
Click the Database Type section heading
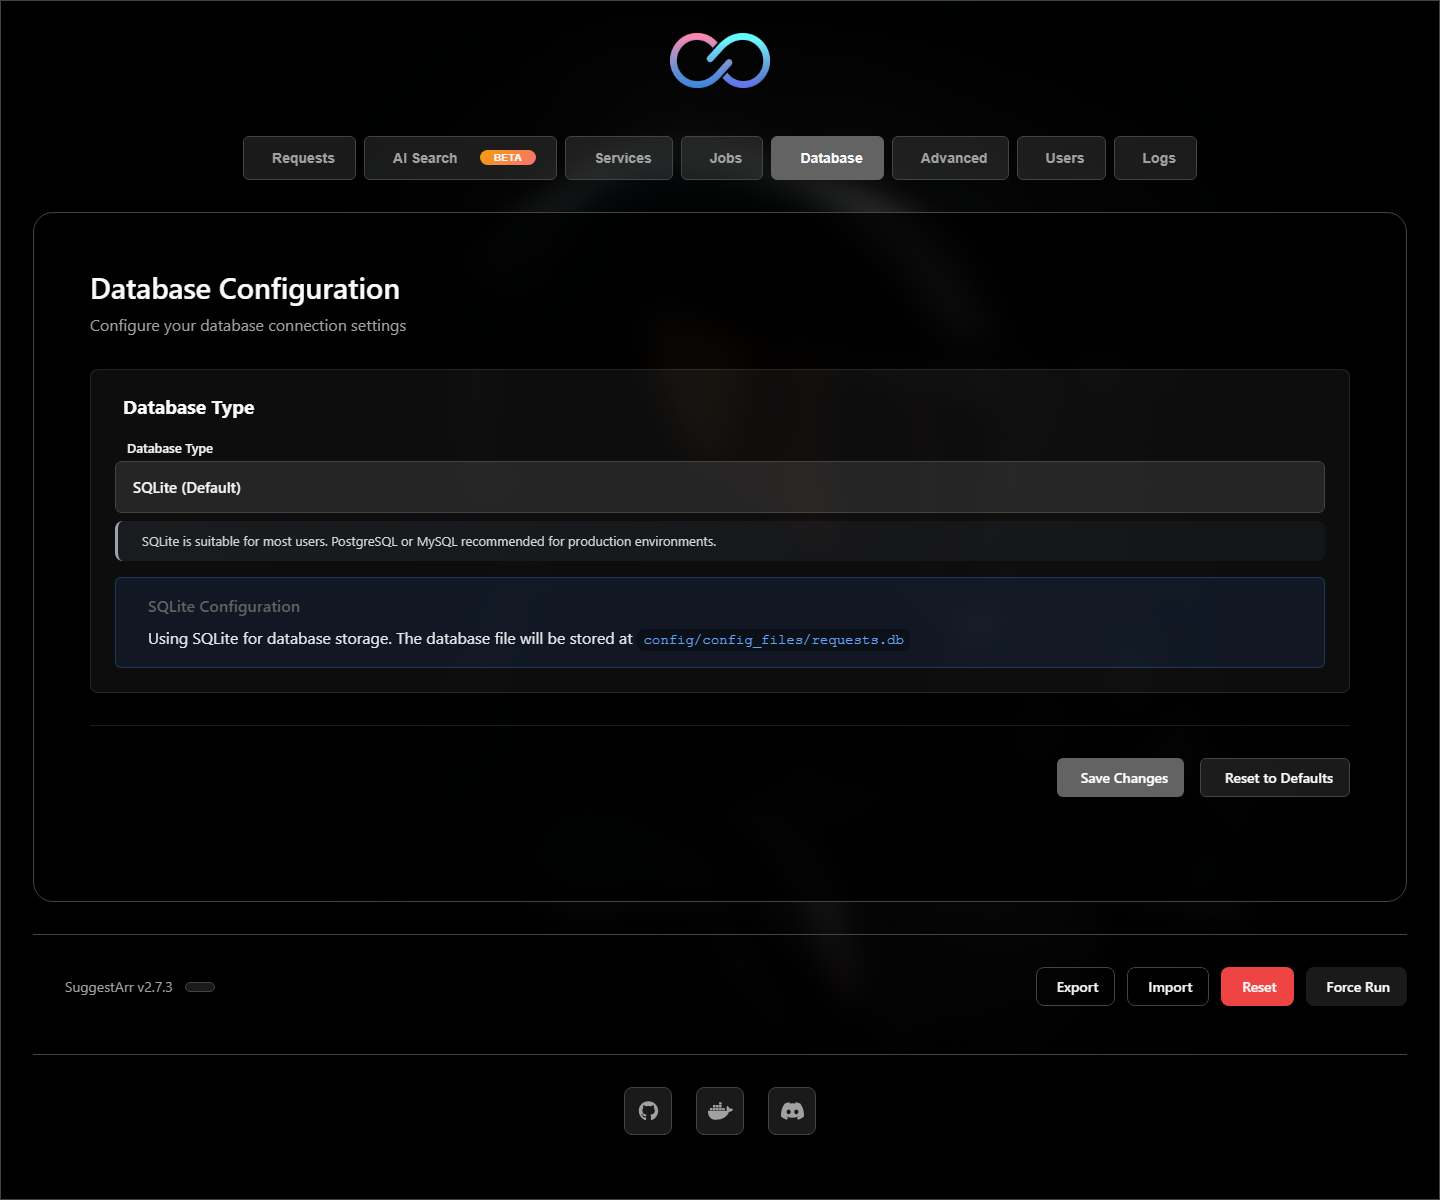point(189,407)
